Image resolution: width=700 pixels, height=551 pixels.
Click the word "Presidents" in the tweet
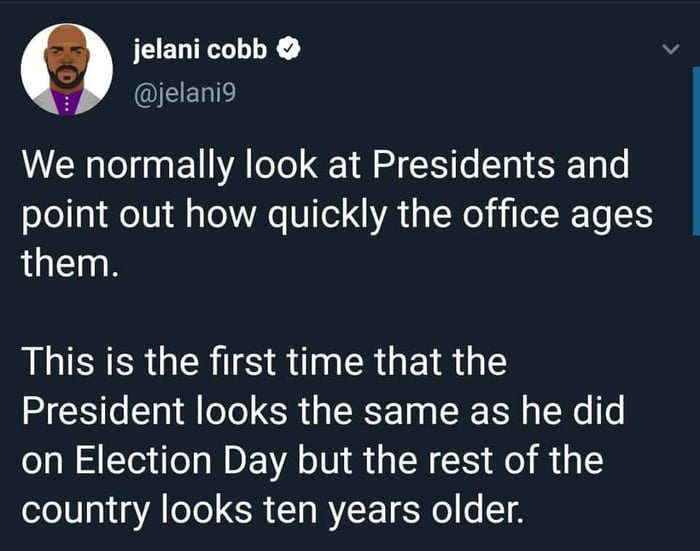463,165
